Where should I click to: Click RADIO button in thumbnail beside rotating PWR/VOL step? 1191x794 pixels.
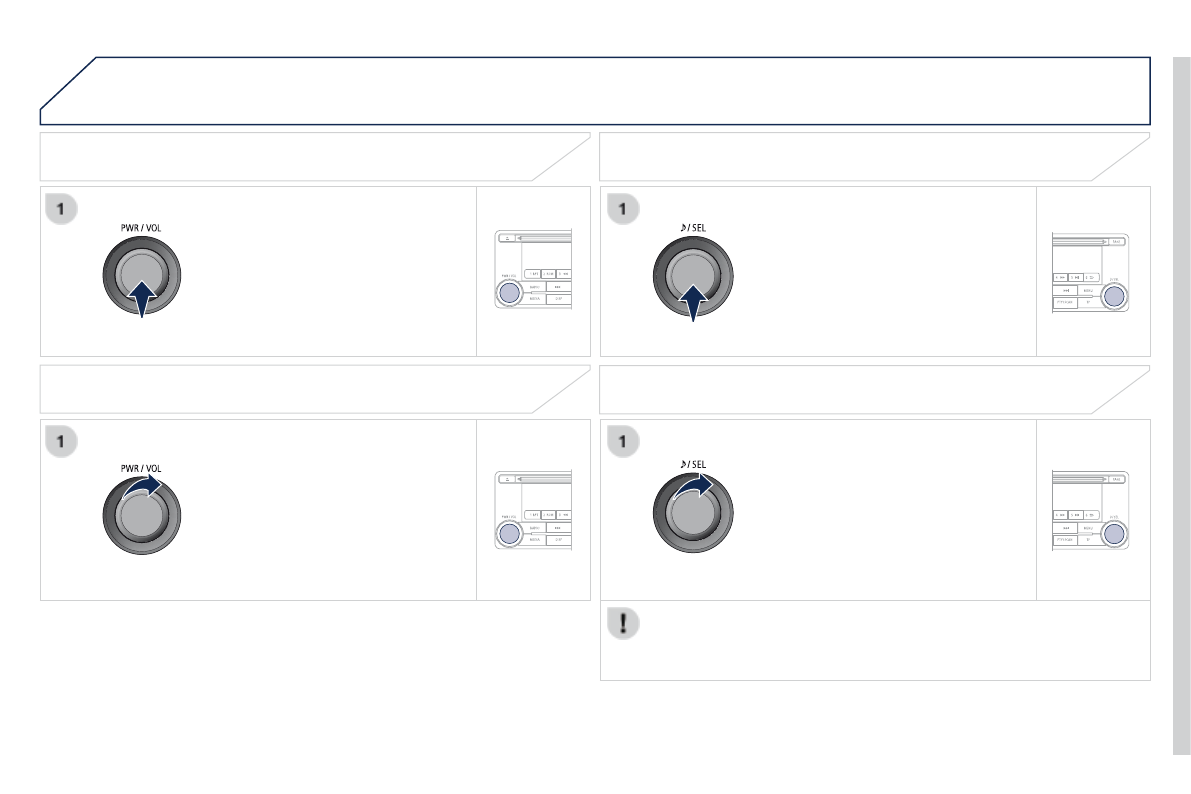534,526
